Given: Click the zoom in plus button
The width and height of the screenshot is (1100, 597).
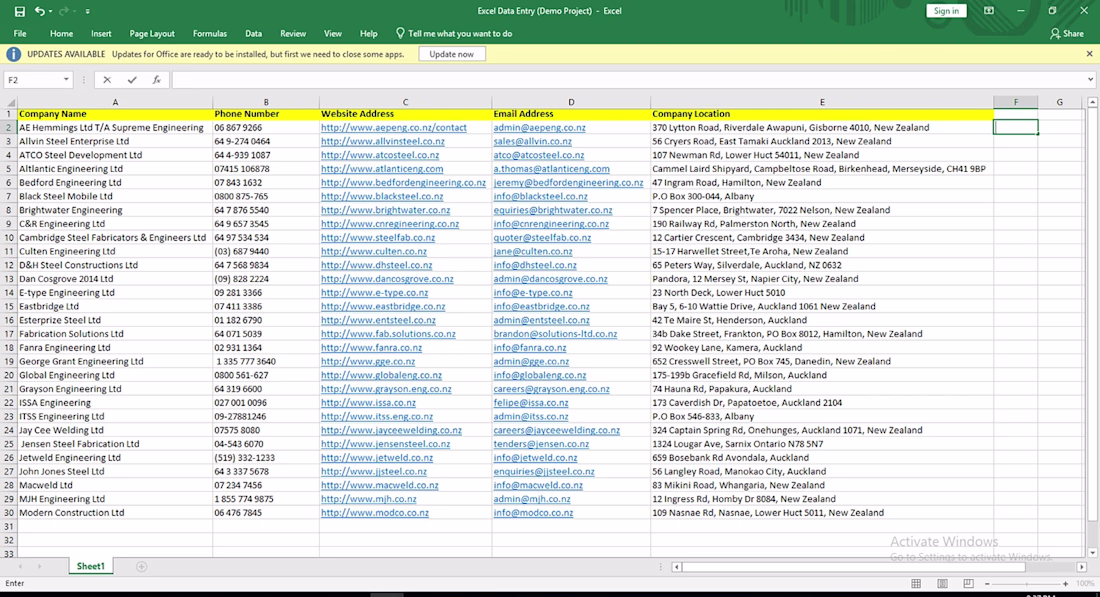Looking at the screenshot, I should tap(1066, 584).
